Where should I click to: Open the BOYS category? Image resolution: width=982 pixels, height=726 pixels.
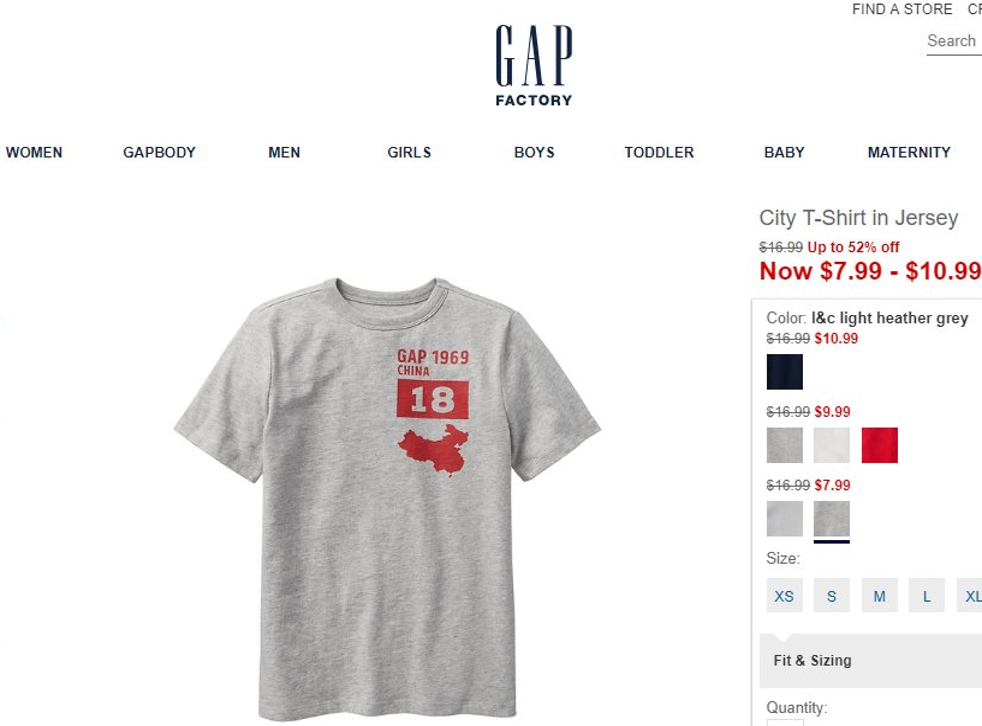point(534,152)
